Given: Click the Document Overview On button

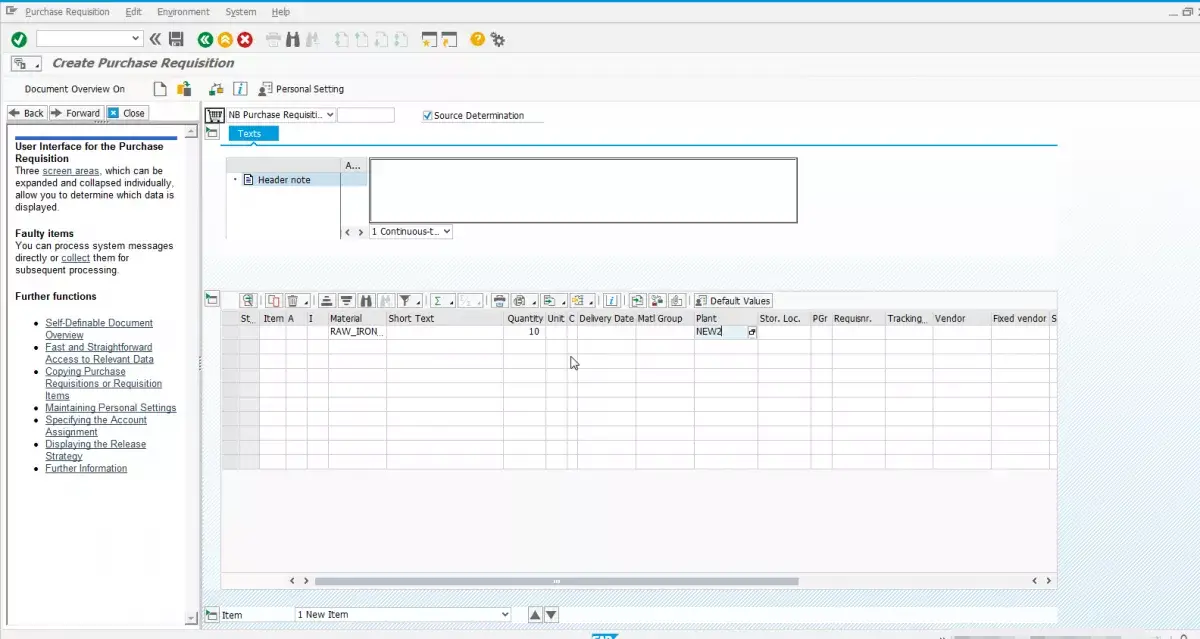Looking at the screenshot, I should pos(75,89).
